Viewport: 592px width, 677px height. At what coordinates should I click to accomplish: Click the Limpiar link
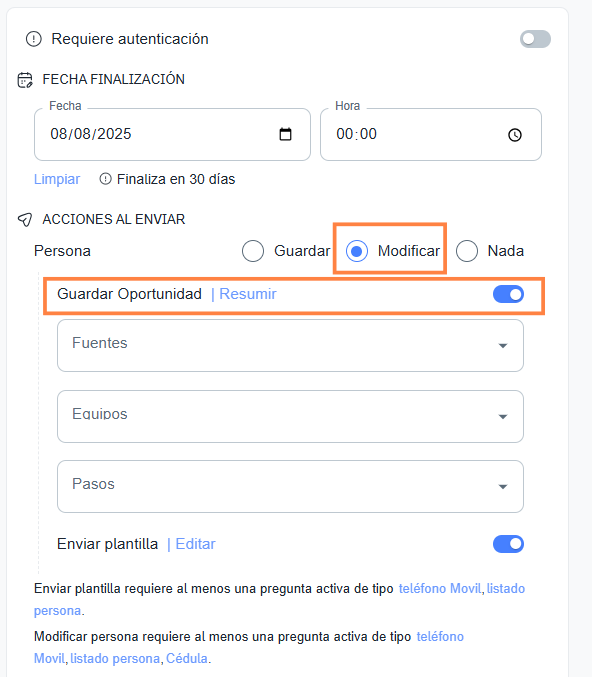[x=57, y=179]
